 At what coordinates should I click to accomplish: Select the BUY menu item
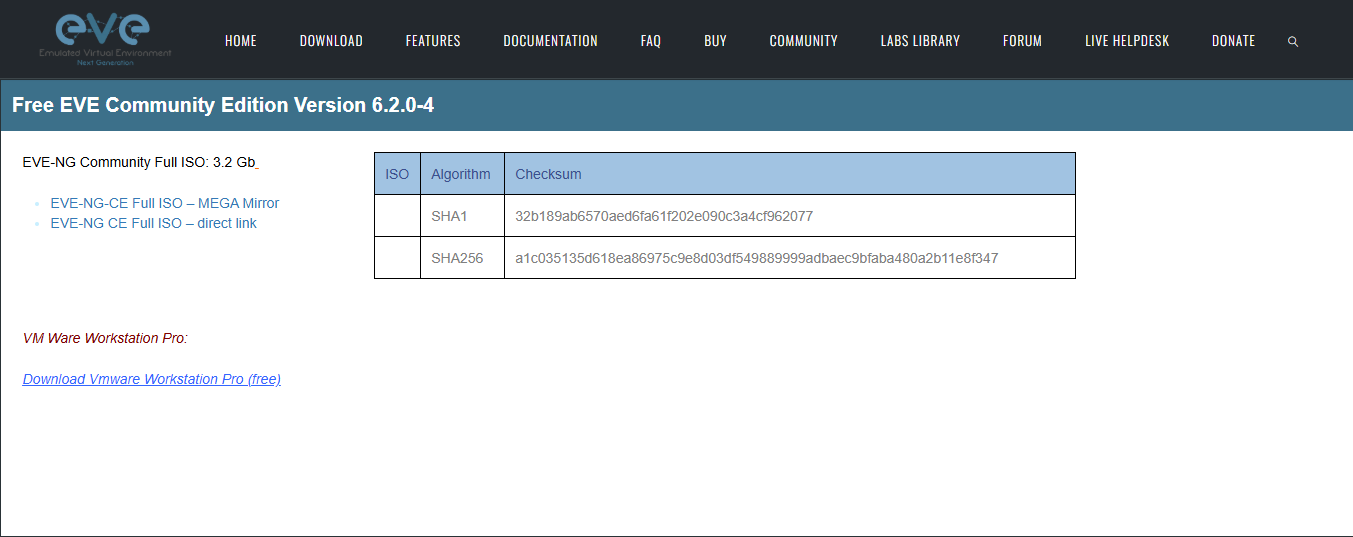coord(715,41)
